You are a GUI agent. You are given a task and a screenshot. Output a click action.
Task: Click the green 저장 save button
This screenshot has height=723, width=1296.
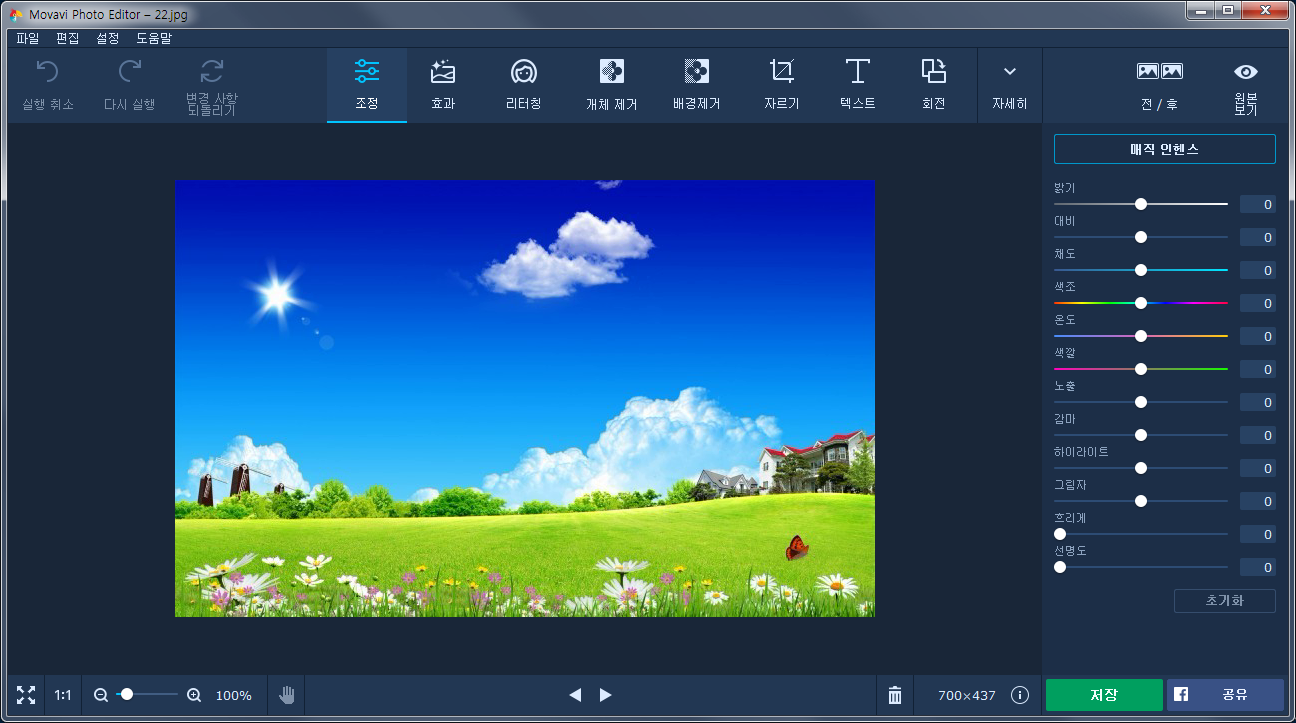[x=1104, y=695]
